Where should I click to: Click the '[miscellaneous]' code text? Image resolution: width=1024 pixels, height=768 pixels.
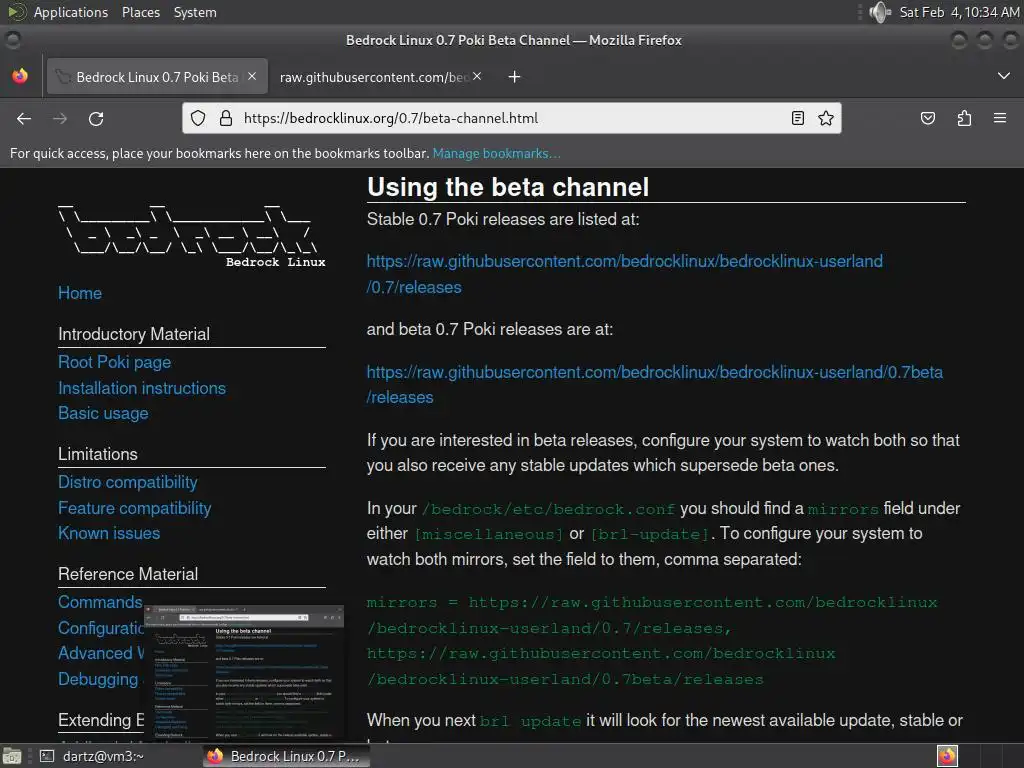coord(489,535)
